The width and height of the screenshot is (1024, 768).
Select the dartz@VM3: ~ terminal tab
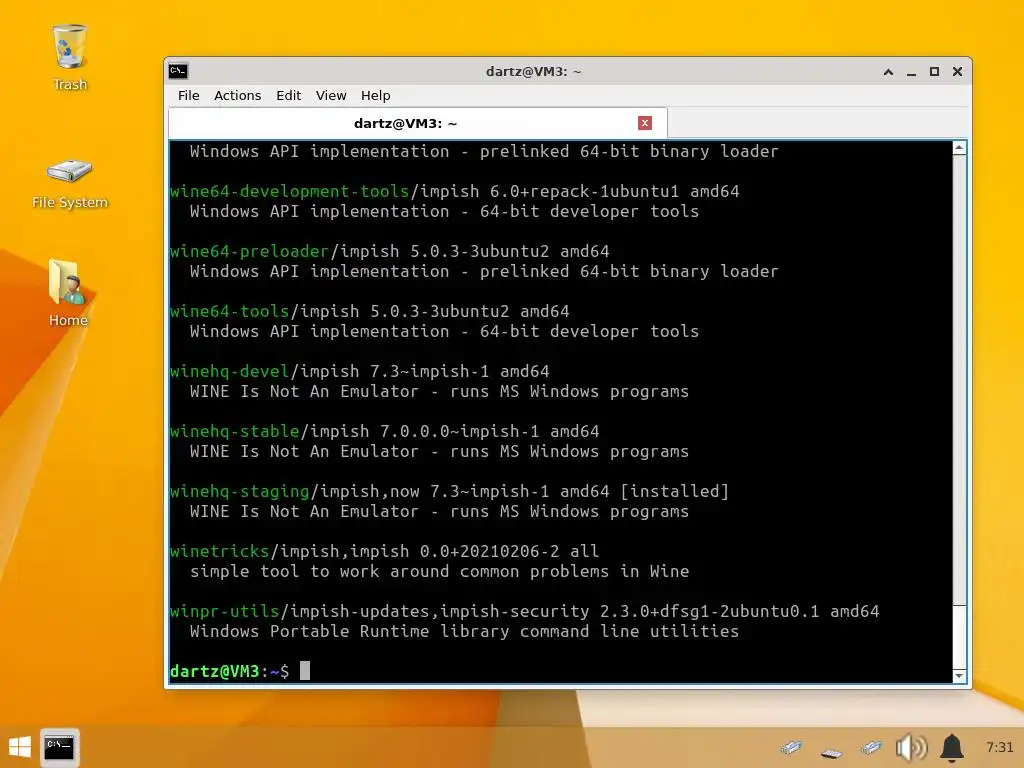[x=418, y=123]
